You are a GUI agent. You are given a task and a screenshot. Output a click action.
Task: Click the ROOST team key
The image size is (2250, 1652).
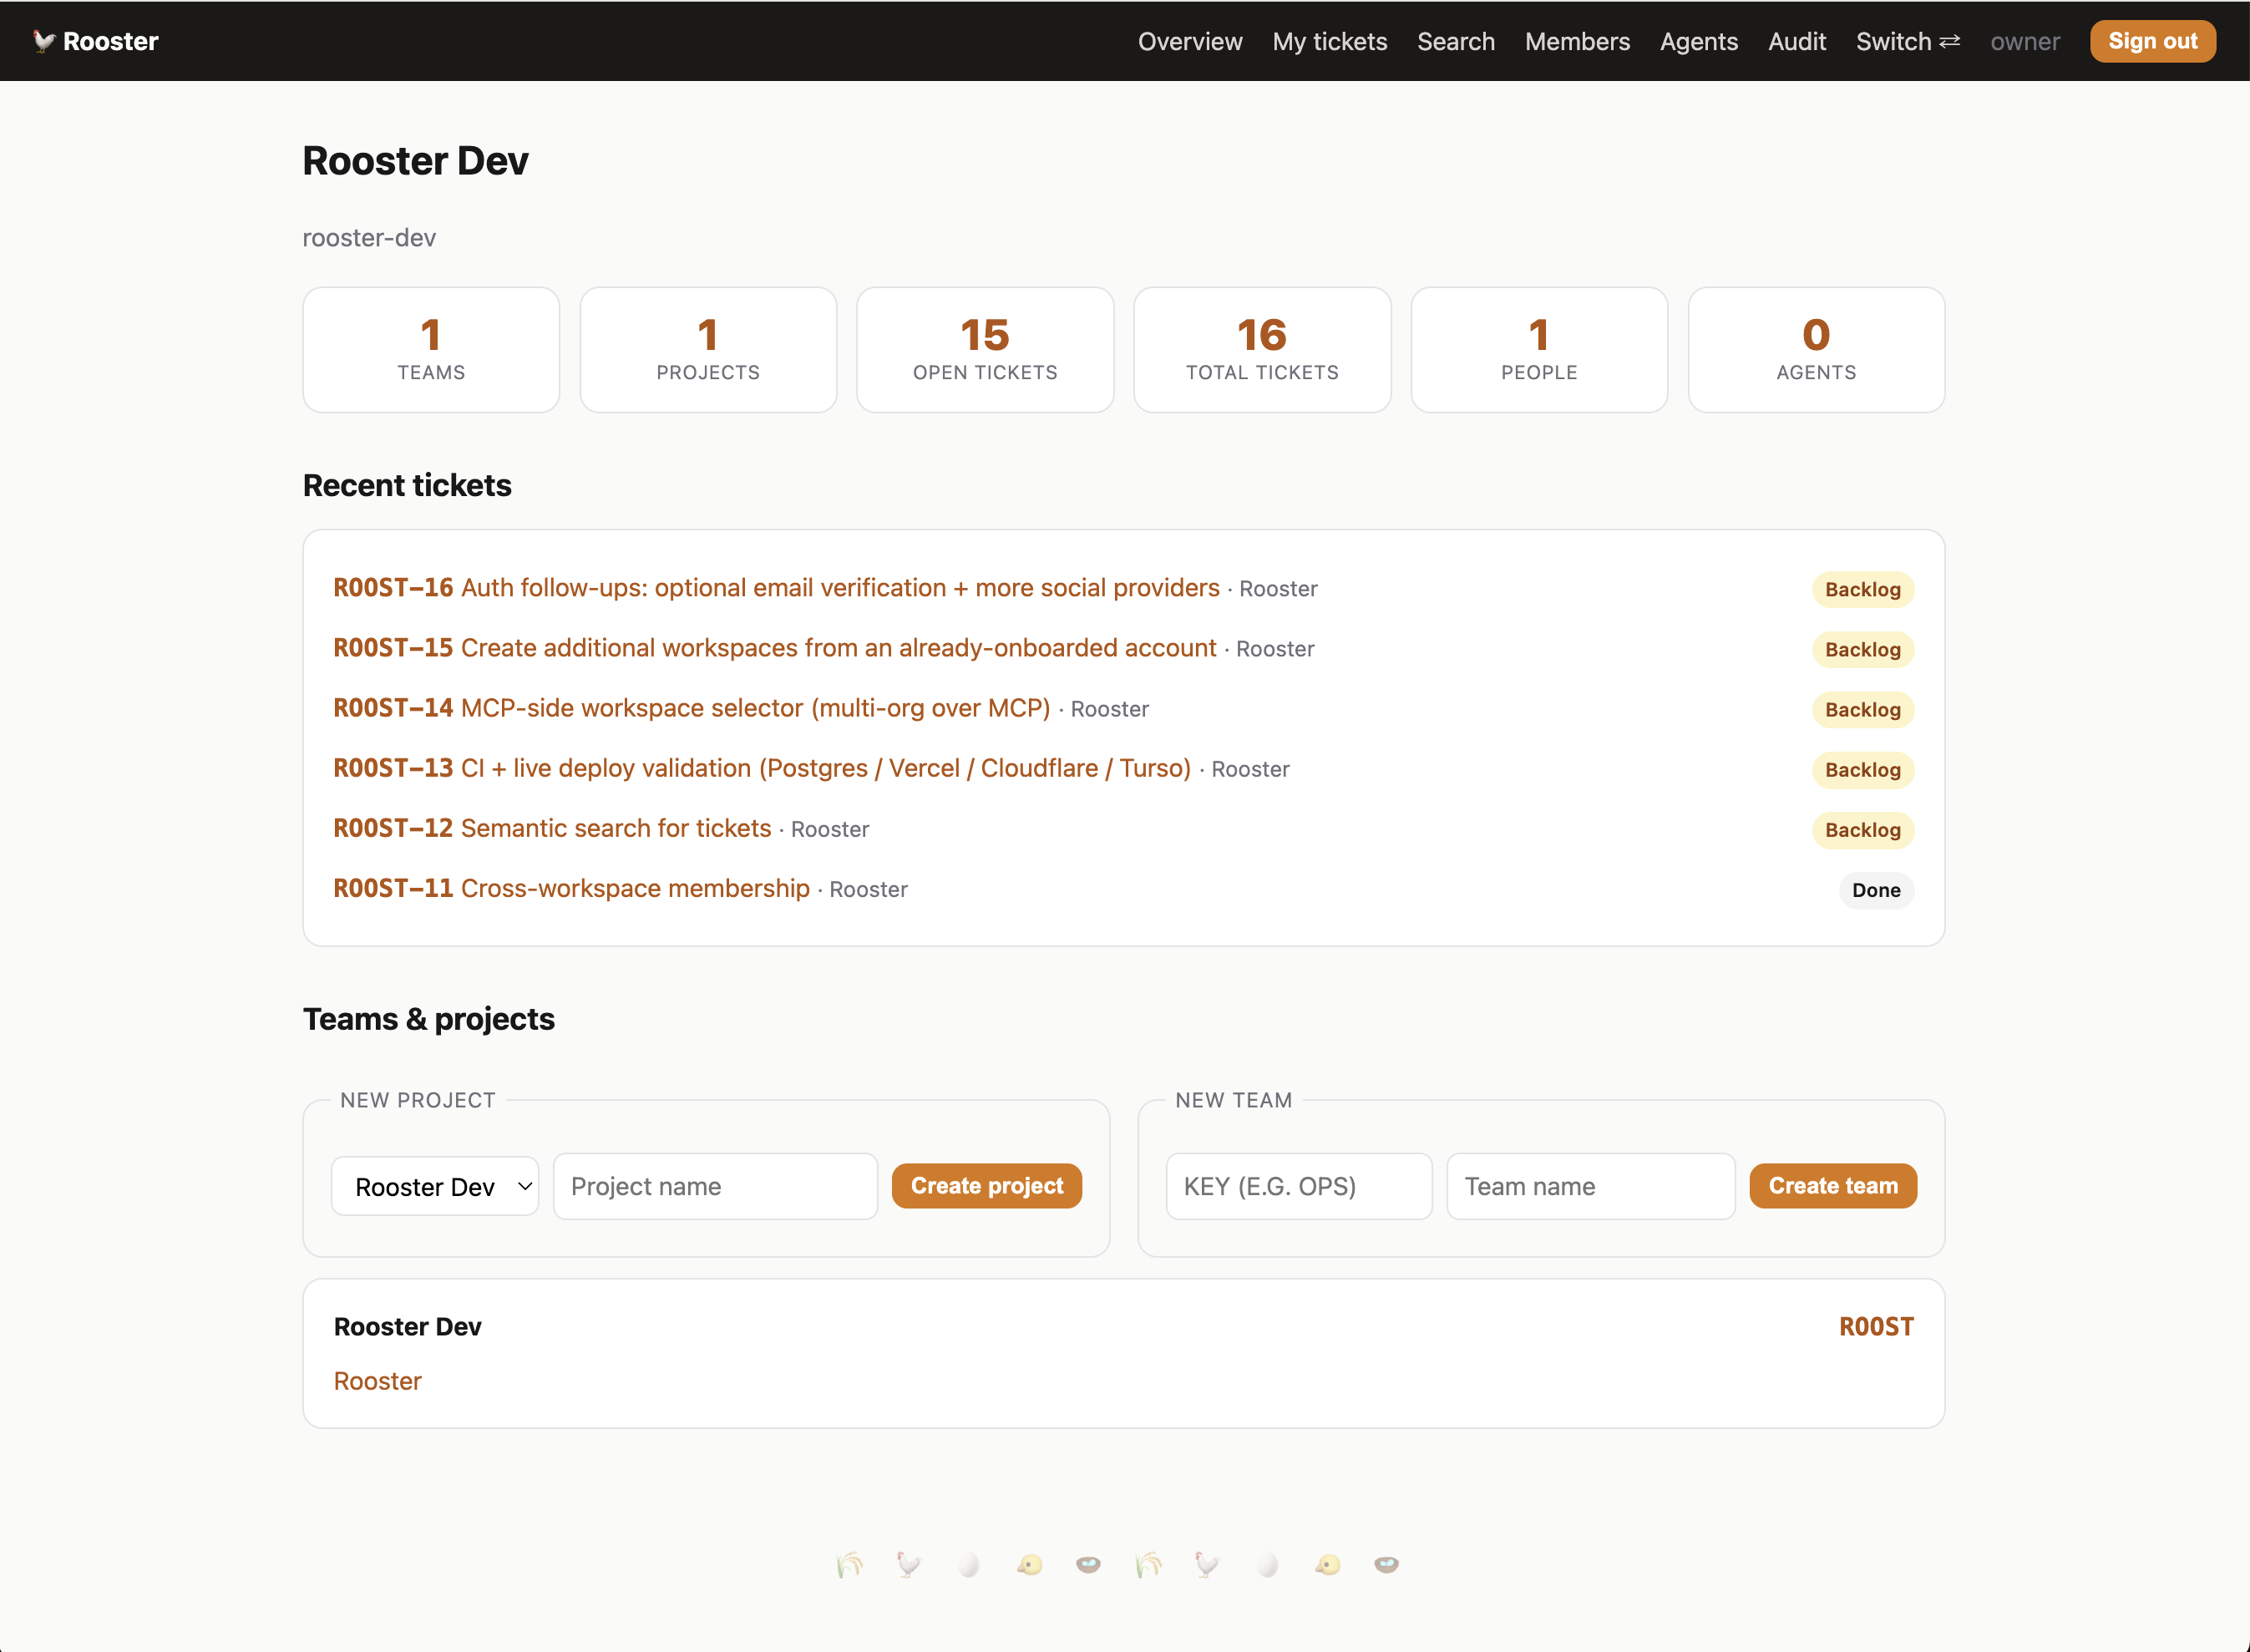coord(1875,1327)
